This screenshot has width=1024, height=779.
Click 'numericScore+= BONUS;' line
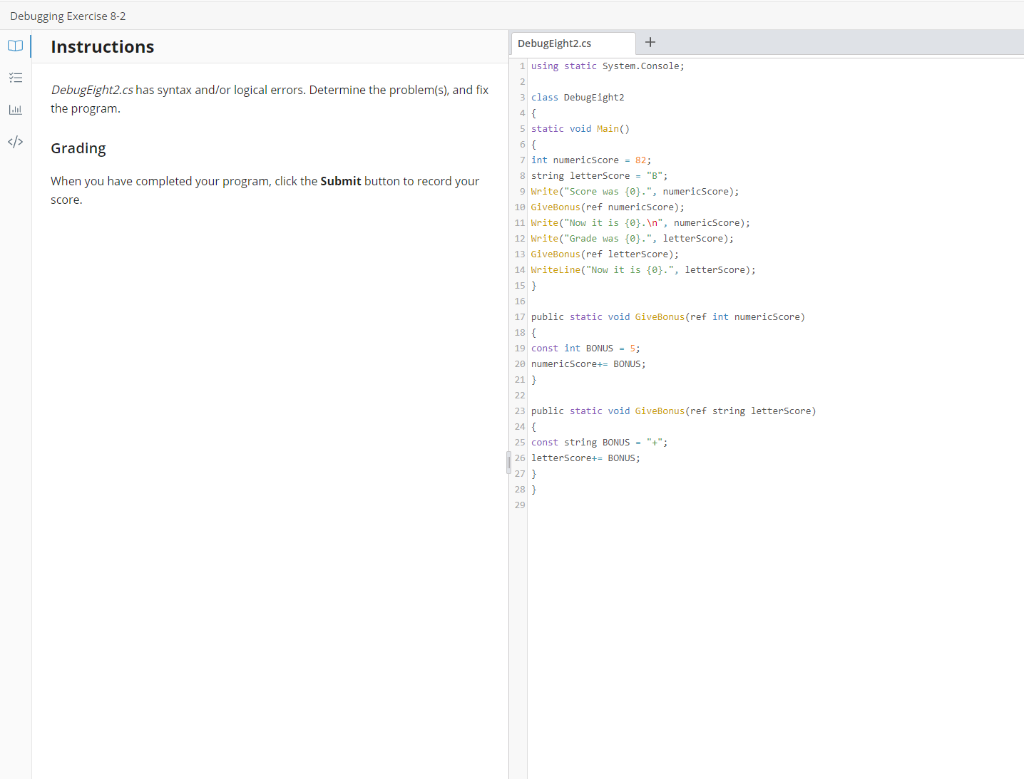[x=588, y=364]
